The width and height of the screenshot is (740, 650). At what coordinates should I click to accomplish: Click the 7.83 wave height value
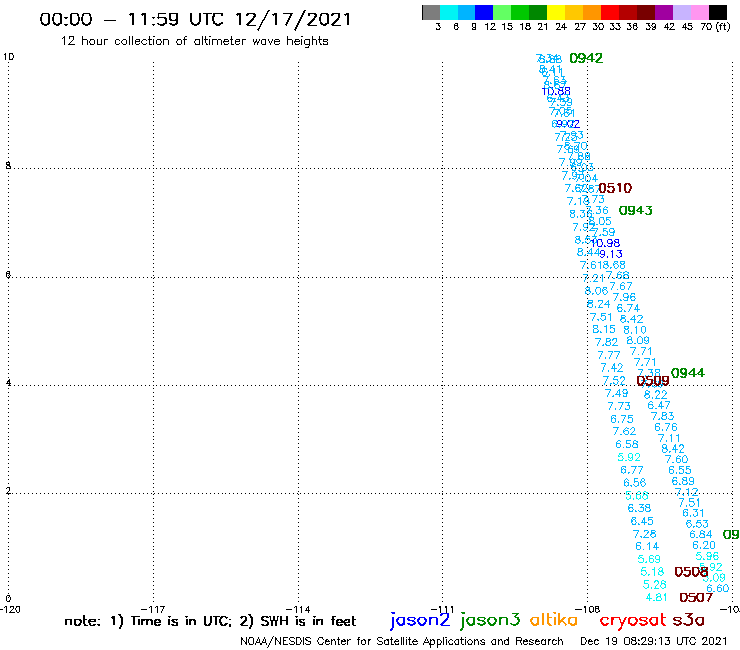point(663,416)
